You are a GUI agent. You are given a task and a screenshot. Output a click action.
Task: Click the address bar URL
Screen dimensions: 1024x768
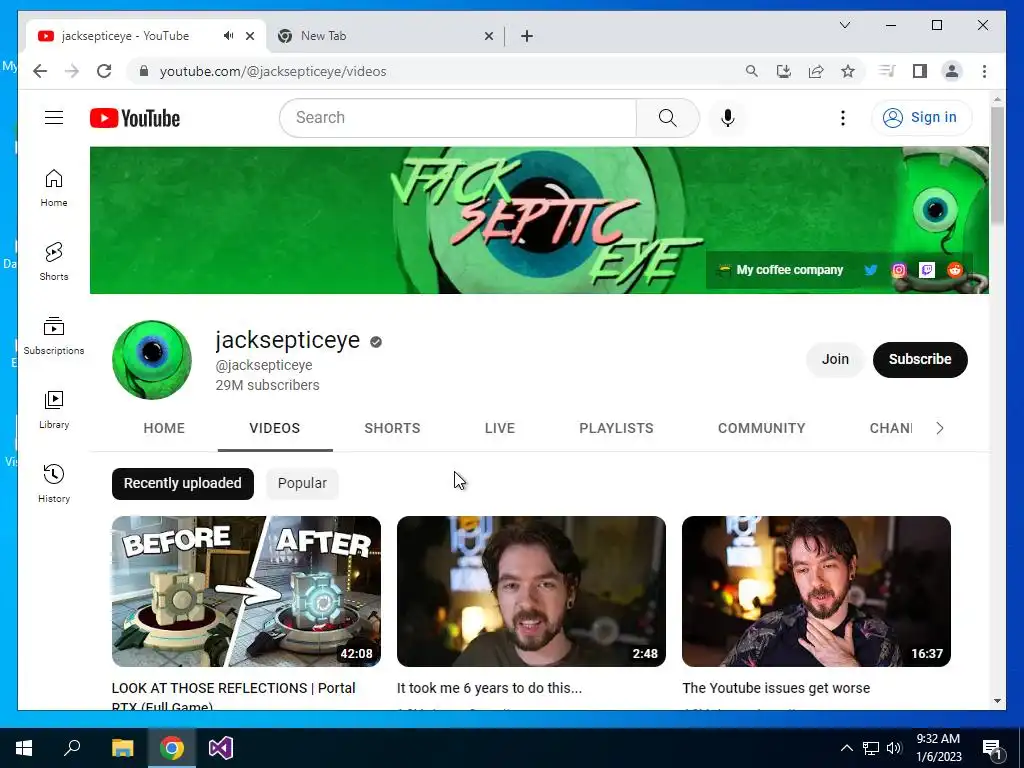pyautogui.click(x=273, y=71)
